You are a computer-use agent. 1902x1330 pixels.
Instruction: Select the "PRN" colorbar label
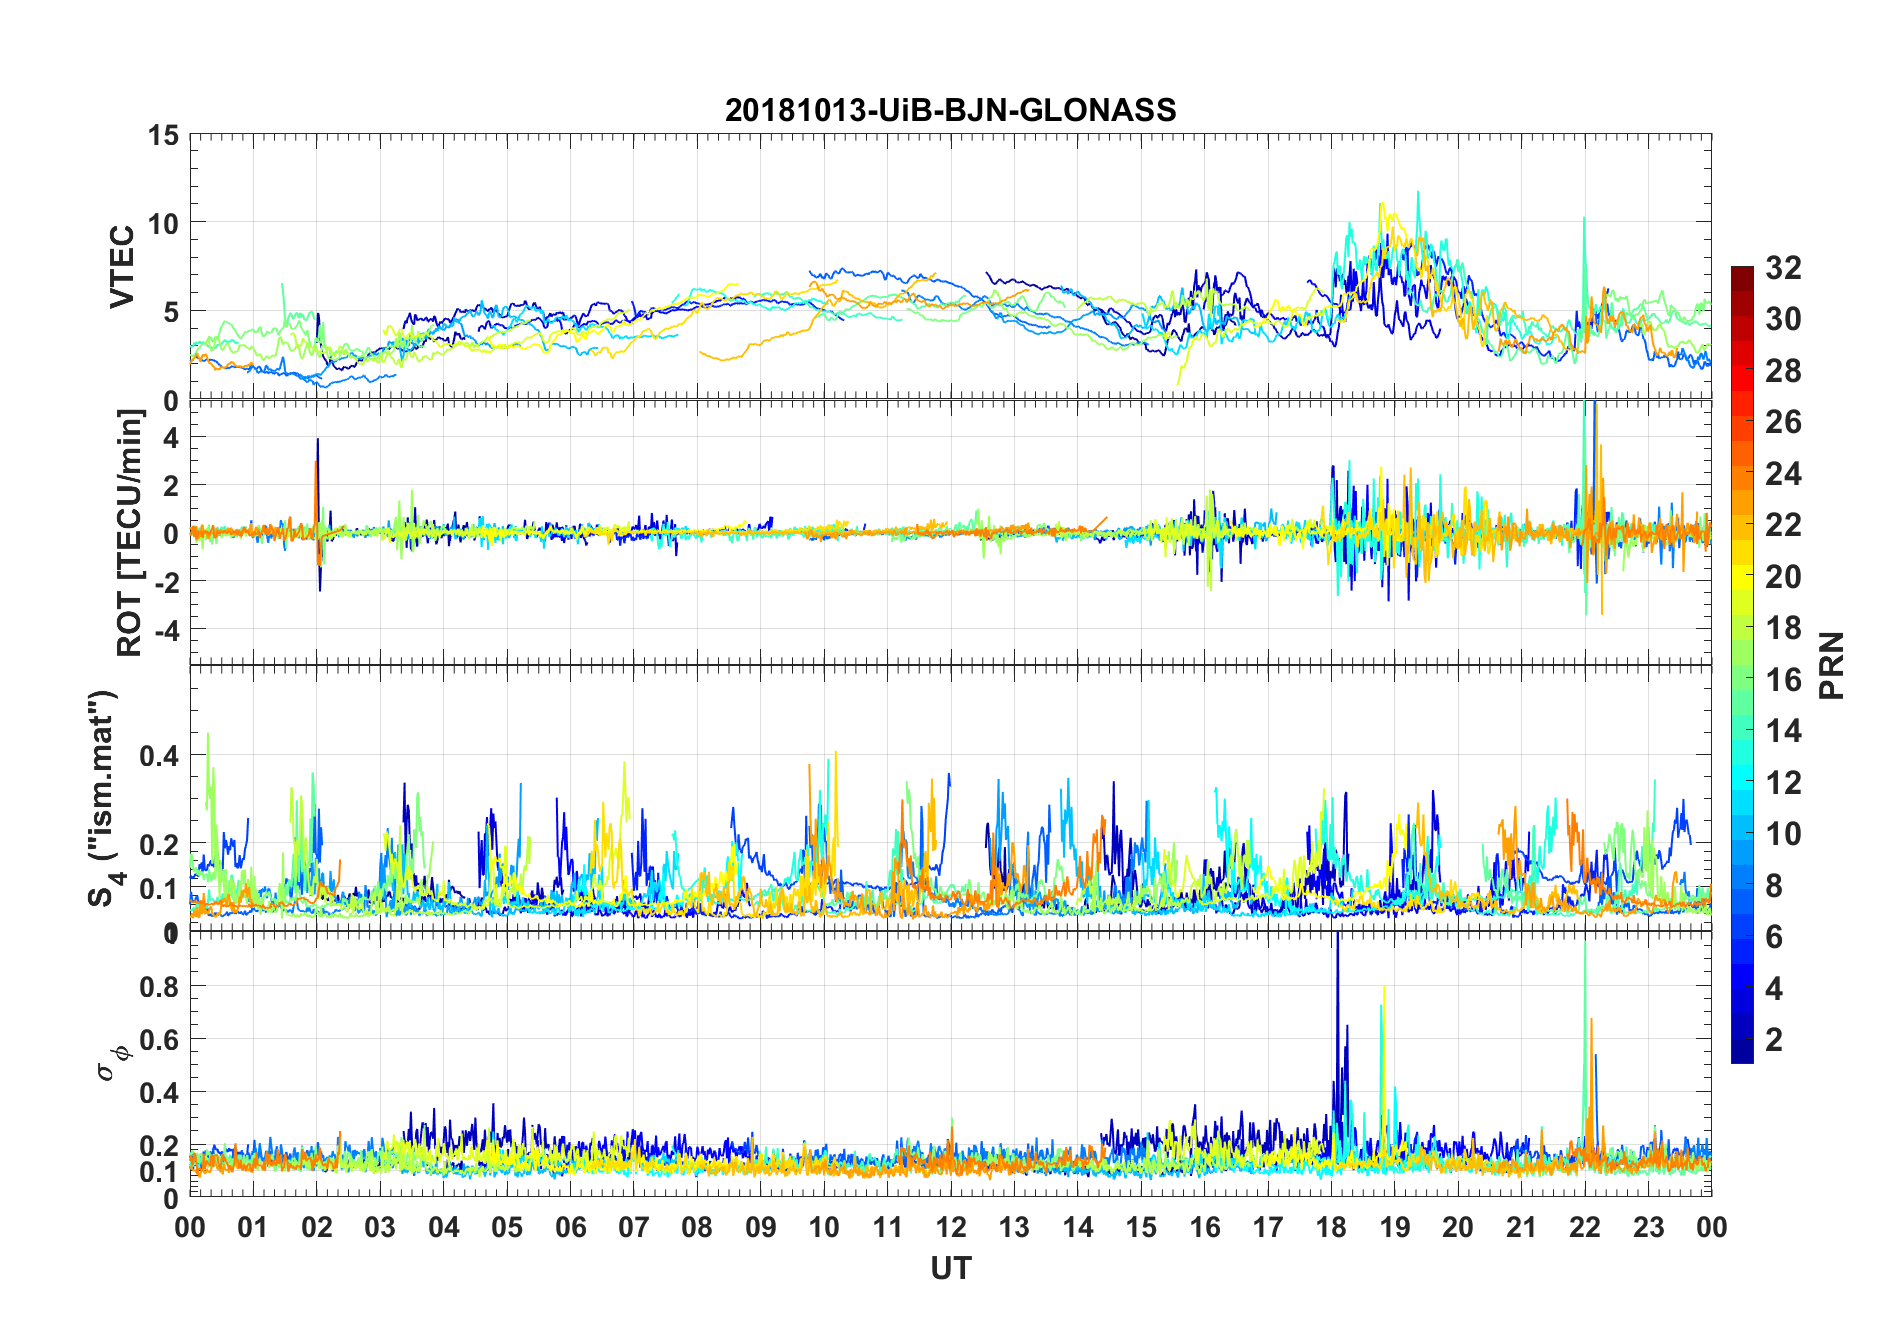point(1831,665)
